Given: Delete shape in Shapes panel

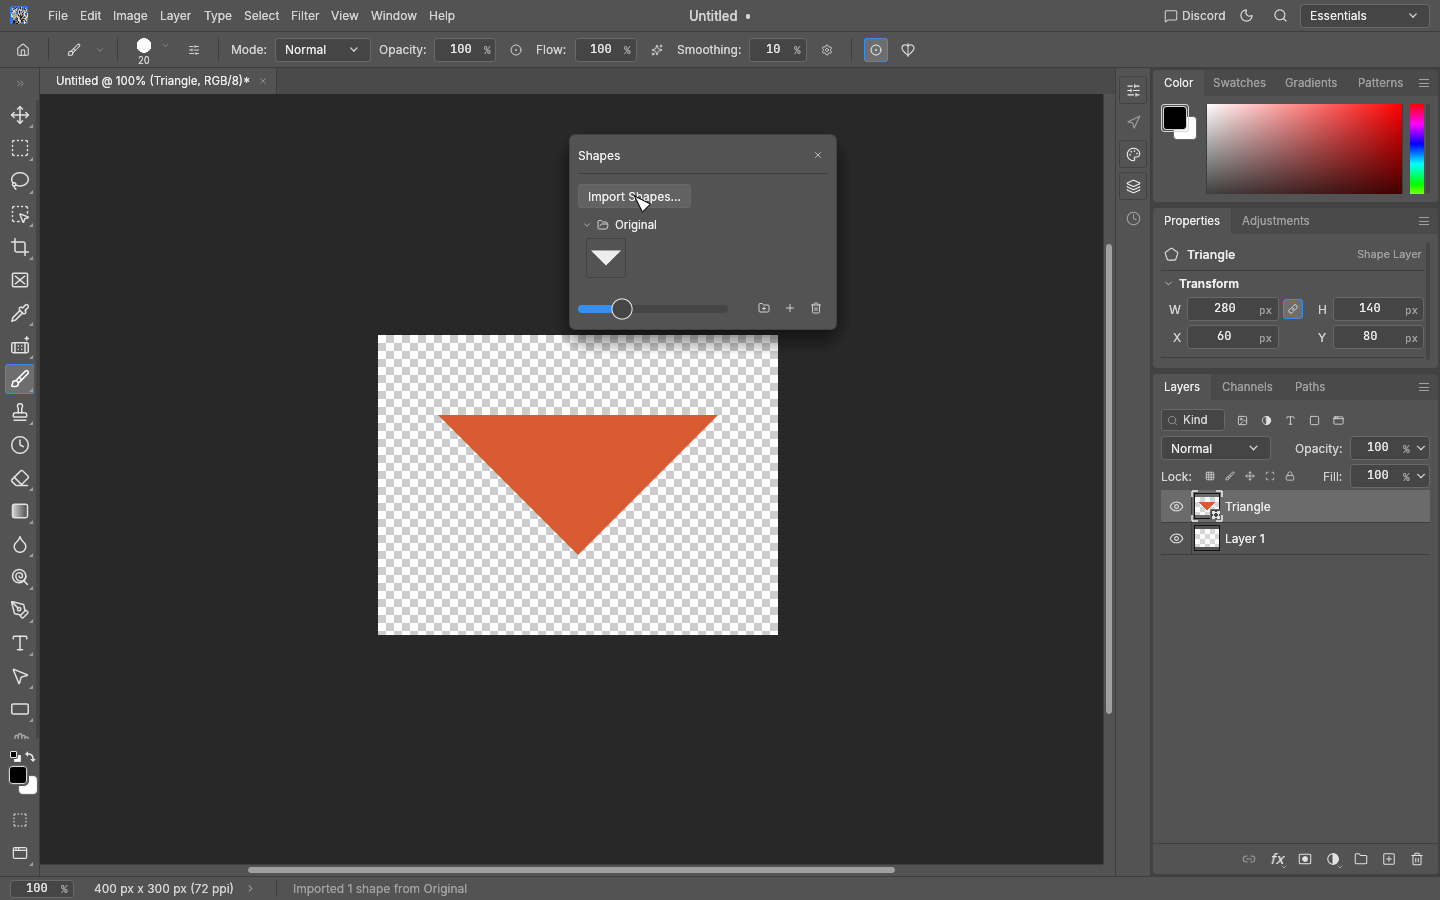Looking at the screenshot, I should 816,309.
